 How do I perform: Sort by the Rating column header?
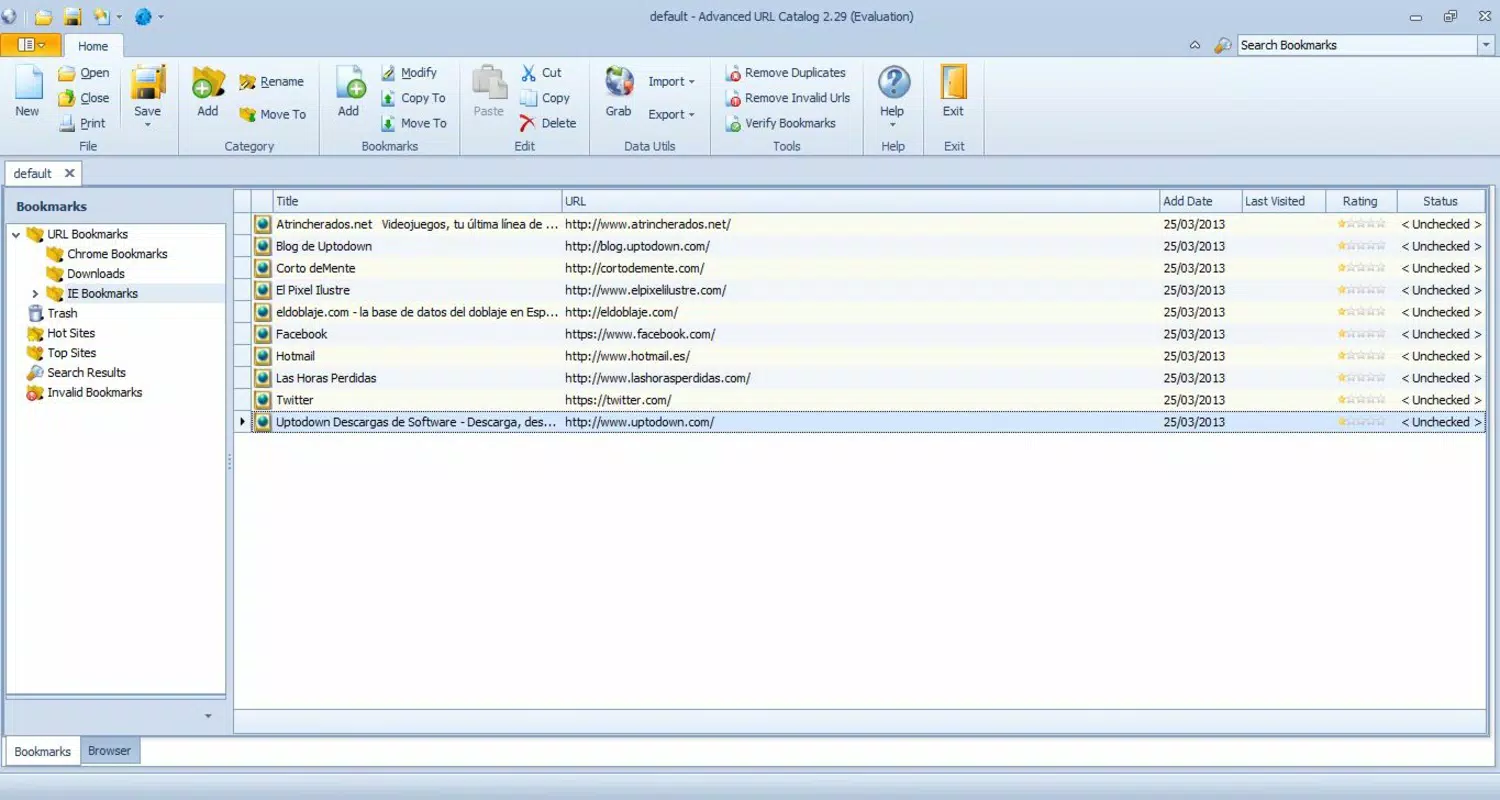coord(1361,201)
